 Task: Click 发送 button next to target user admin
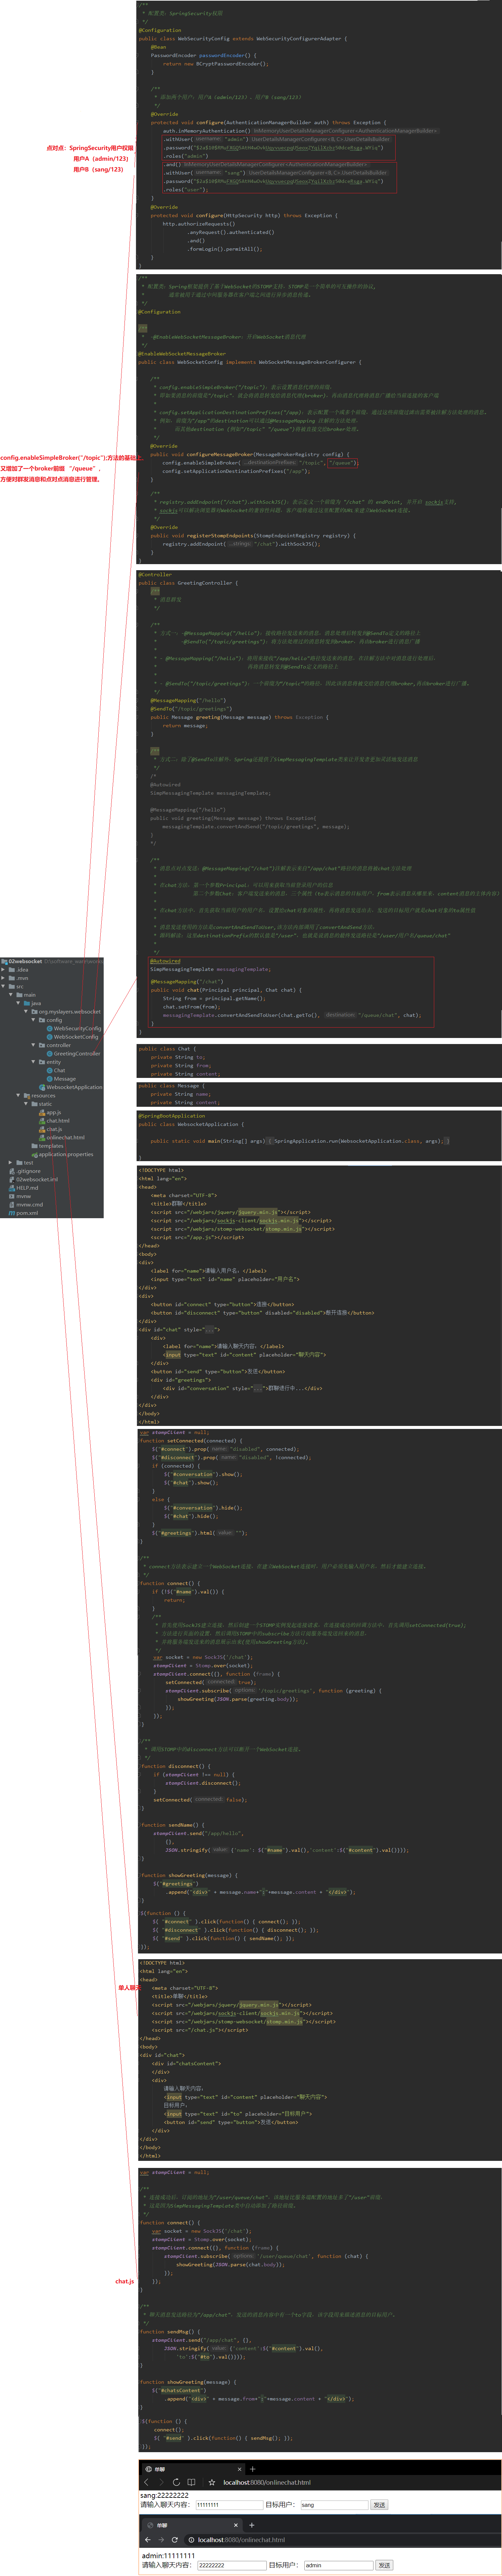[x=384, y=2565]
